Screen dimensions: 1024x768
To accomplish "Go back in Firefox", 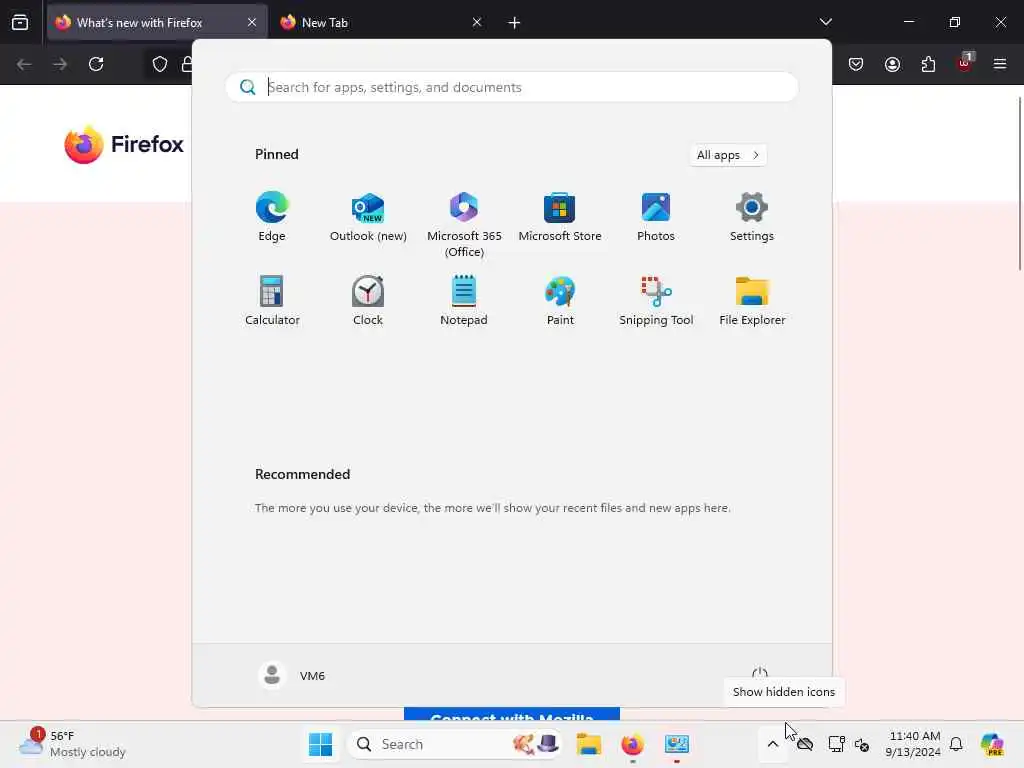I will [x=24, y=64].
